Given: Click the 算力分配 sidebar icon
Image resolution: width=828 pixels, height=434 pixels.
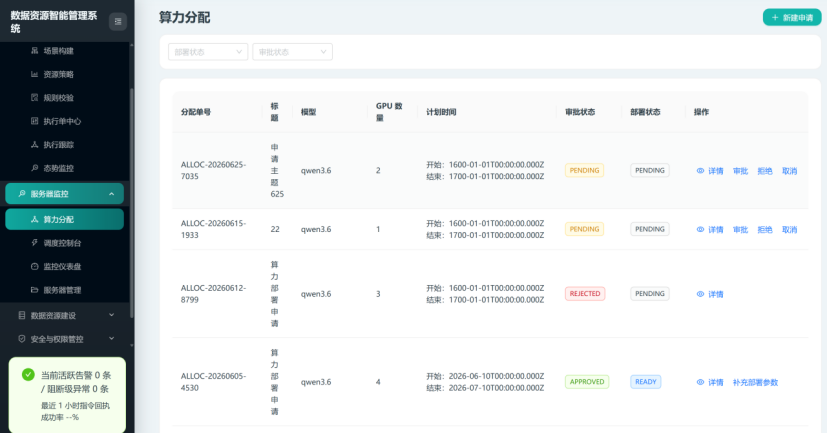Looking at the screenshot, I should click(x=34, y=219).
